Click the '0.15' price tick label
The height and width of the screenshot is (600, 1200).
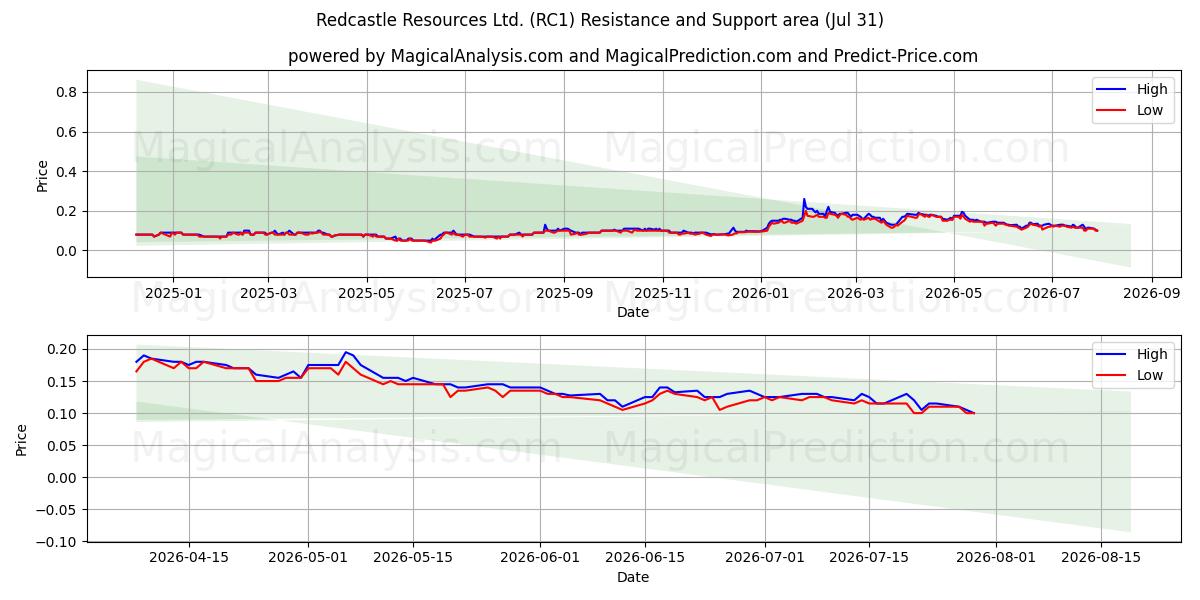point(65,382)
